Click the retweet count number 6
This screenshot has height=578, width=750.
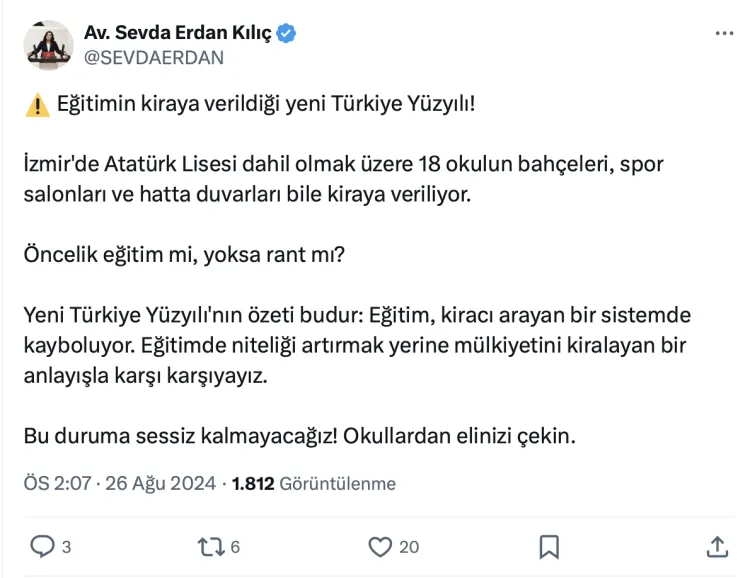click(235, 547)
